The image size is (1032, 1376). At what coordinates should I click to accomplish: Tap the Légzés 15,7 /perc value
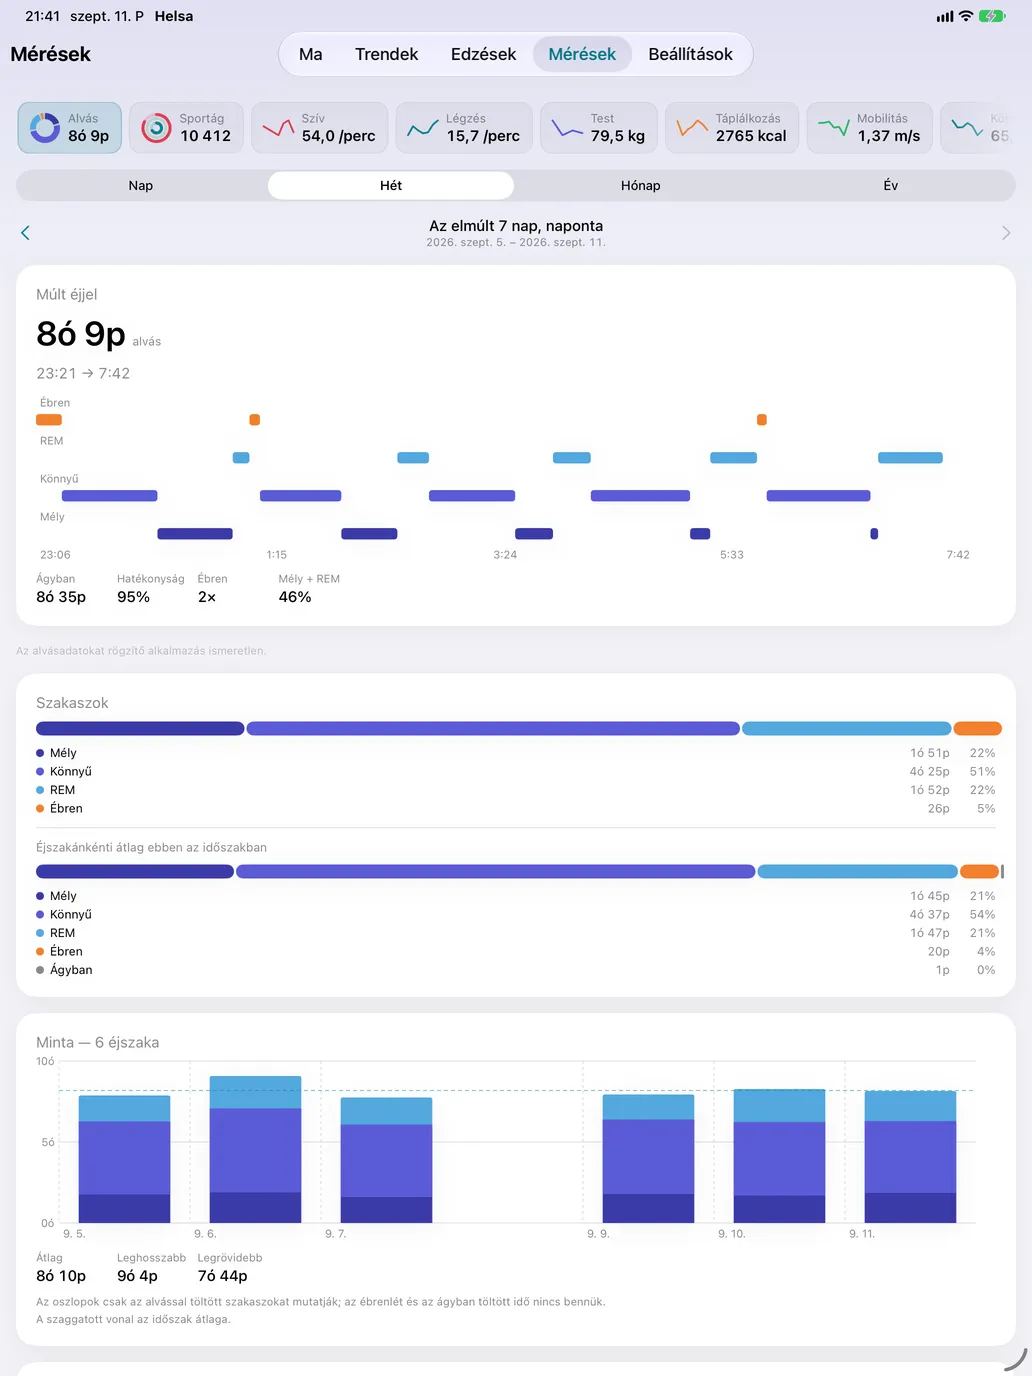[x=483, y=136]
